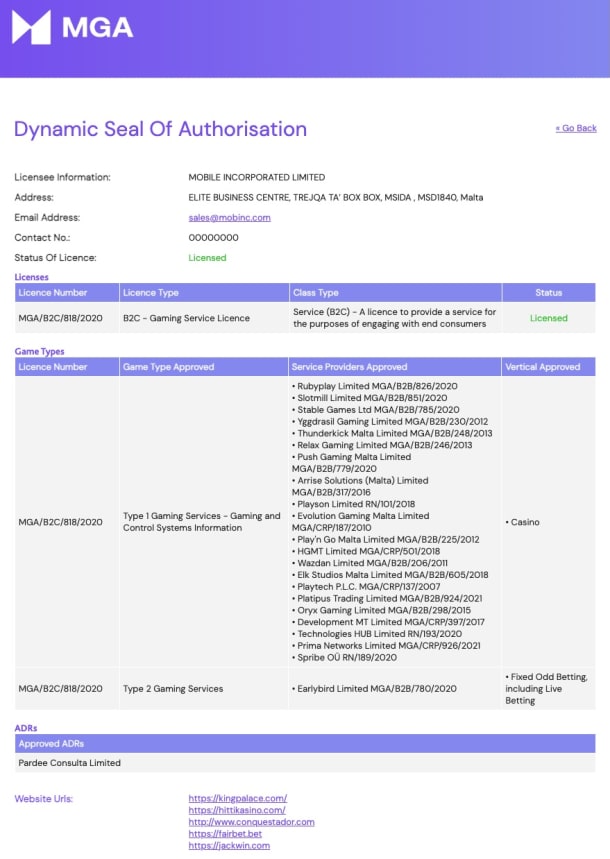Select the Oryx Gaming Limited entry
Viewport: 610px width, 859px height.
coord(381,610)
